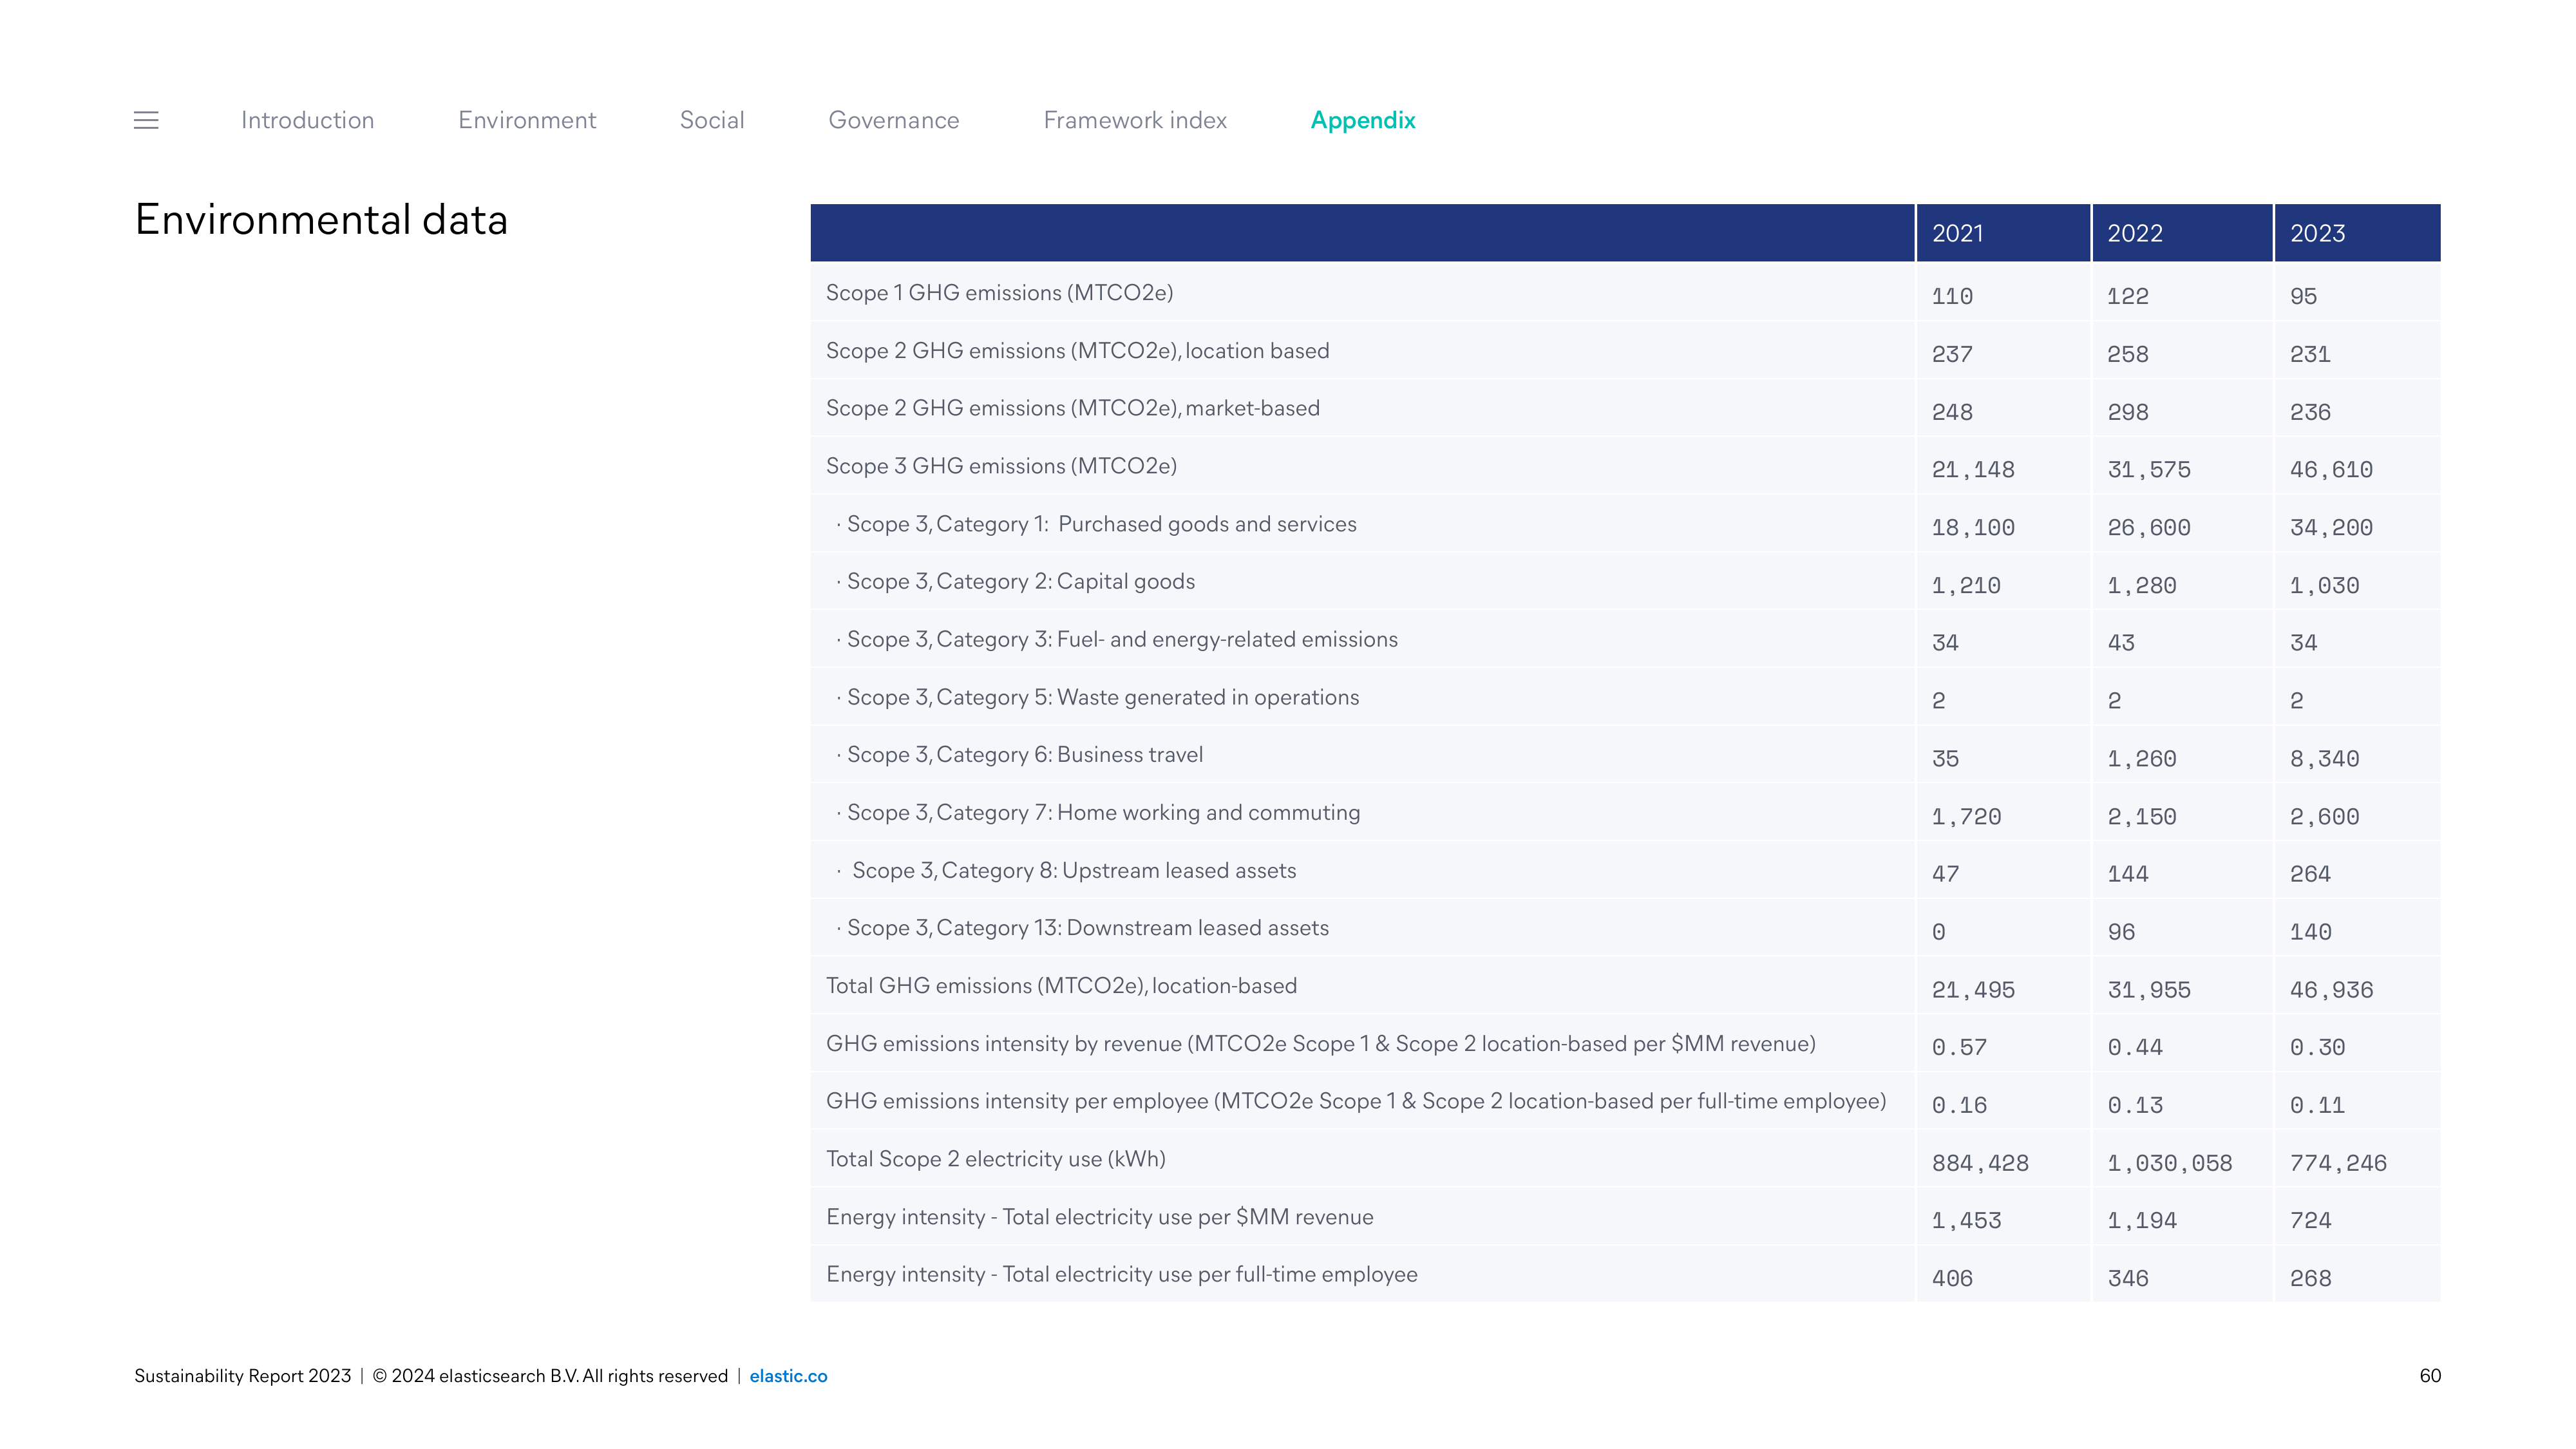Image resolution: width=2576 pixels, height=1449 pixels.
Task: Click the value 774,246 electricity use
Action: (x=2338, y=1164)
